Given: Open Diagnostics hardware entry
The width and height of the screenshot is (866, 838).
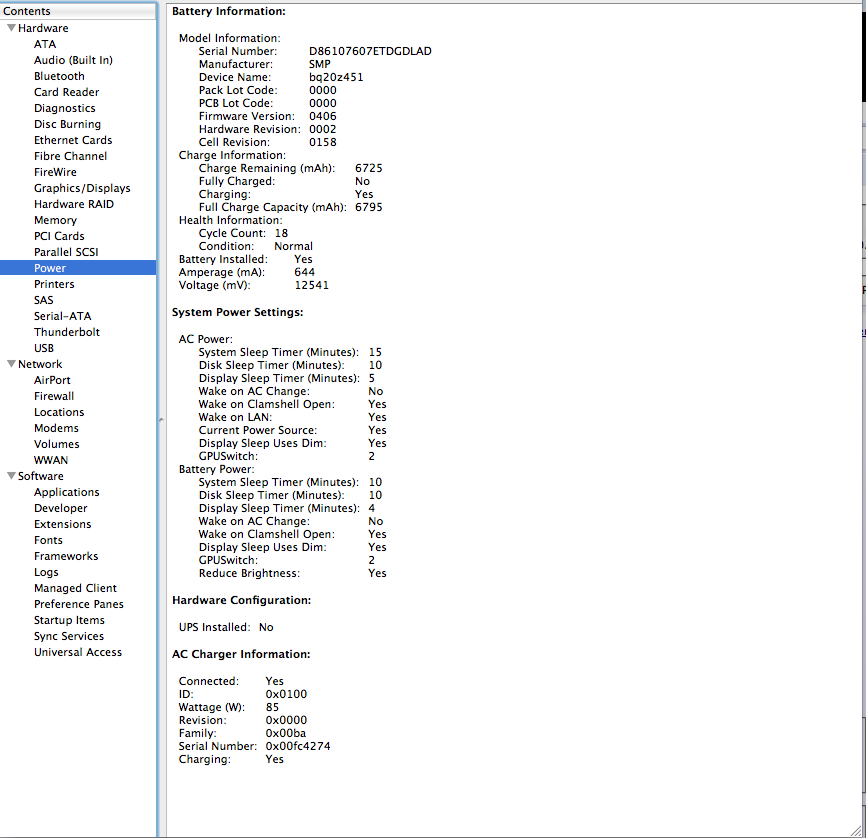Looking at the screenshot, I should (65, 108).
